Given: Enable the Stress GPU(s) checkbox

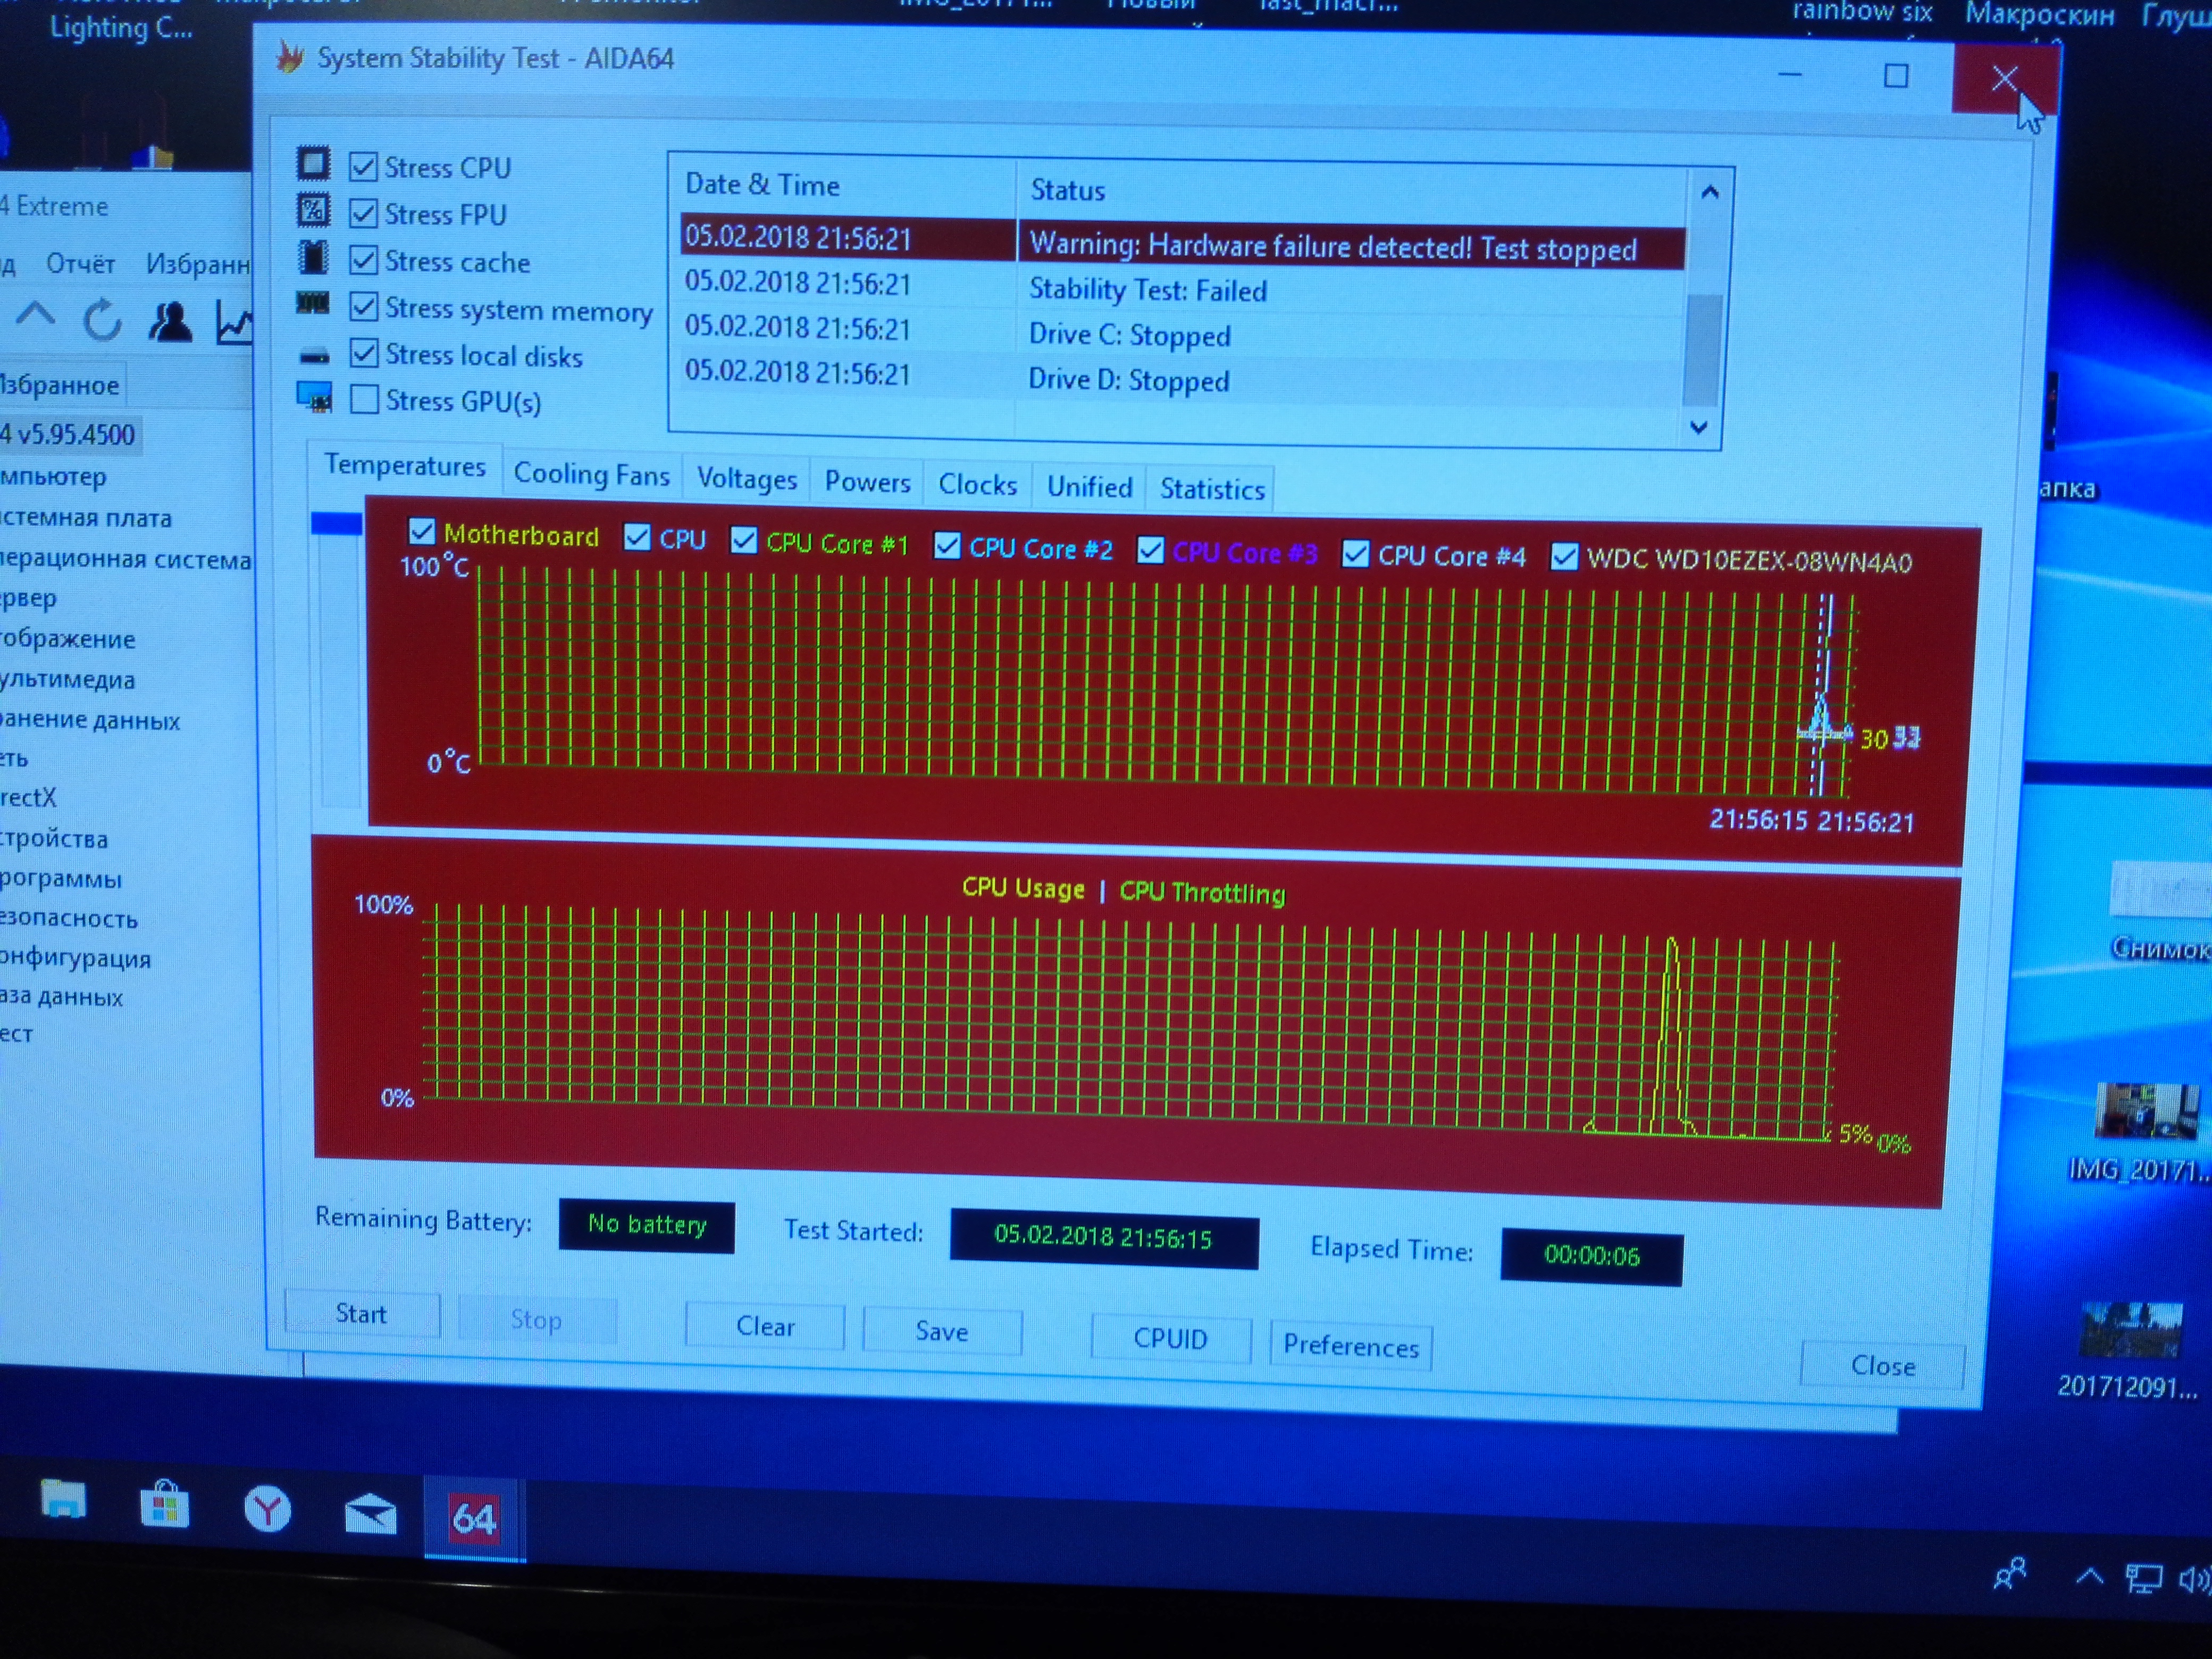Looking at the screenshot, I should (364, 400).
